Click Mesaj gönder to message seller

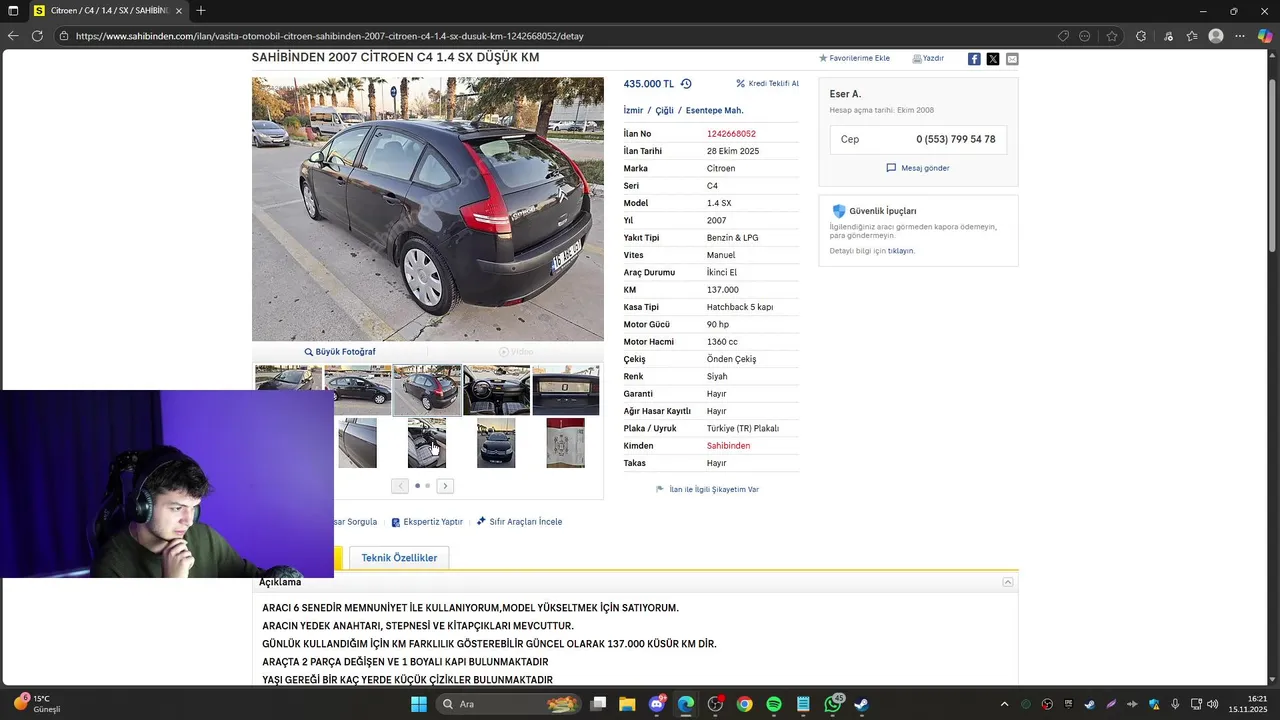[918, 168]
